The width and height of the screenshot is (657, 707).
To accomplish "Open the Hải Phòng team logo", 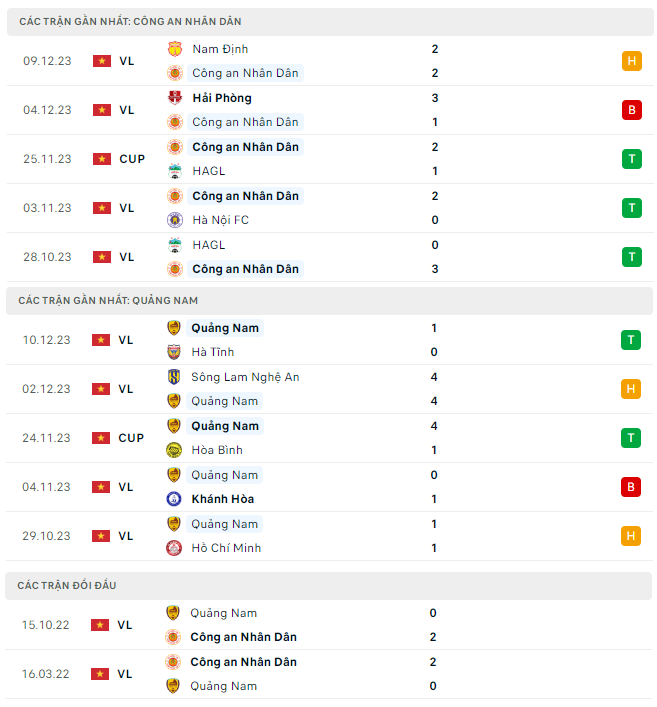I will (x=174, y=98).
